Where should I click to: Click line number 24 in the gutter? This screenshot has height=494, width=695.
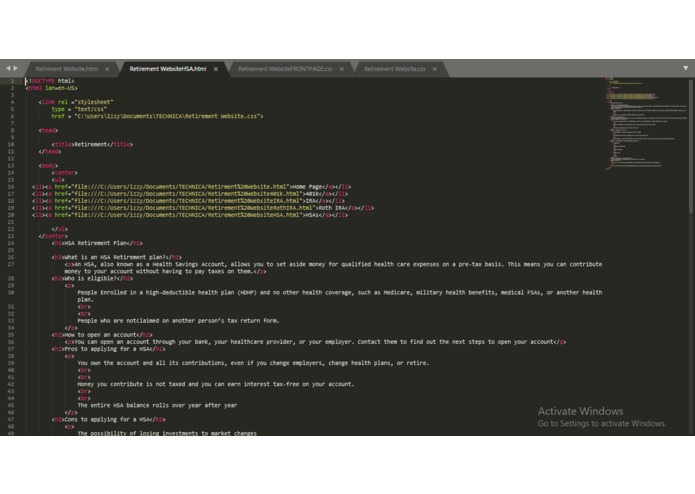tap(11, 244)
